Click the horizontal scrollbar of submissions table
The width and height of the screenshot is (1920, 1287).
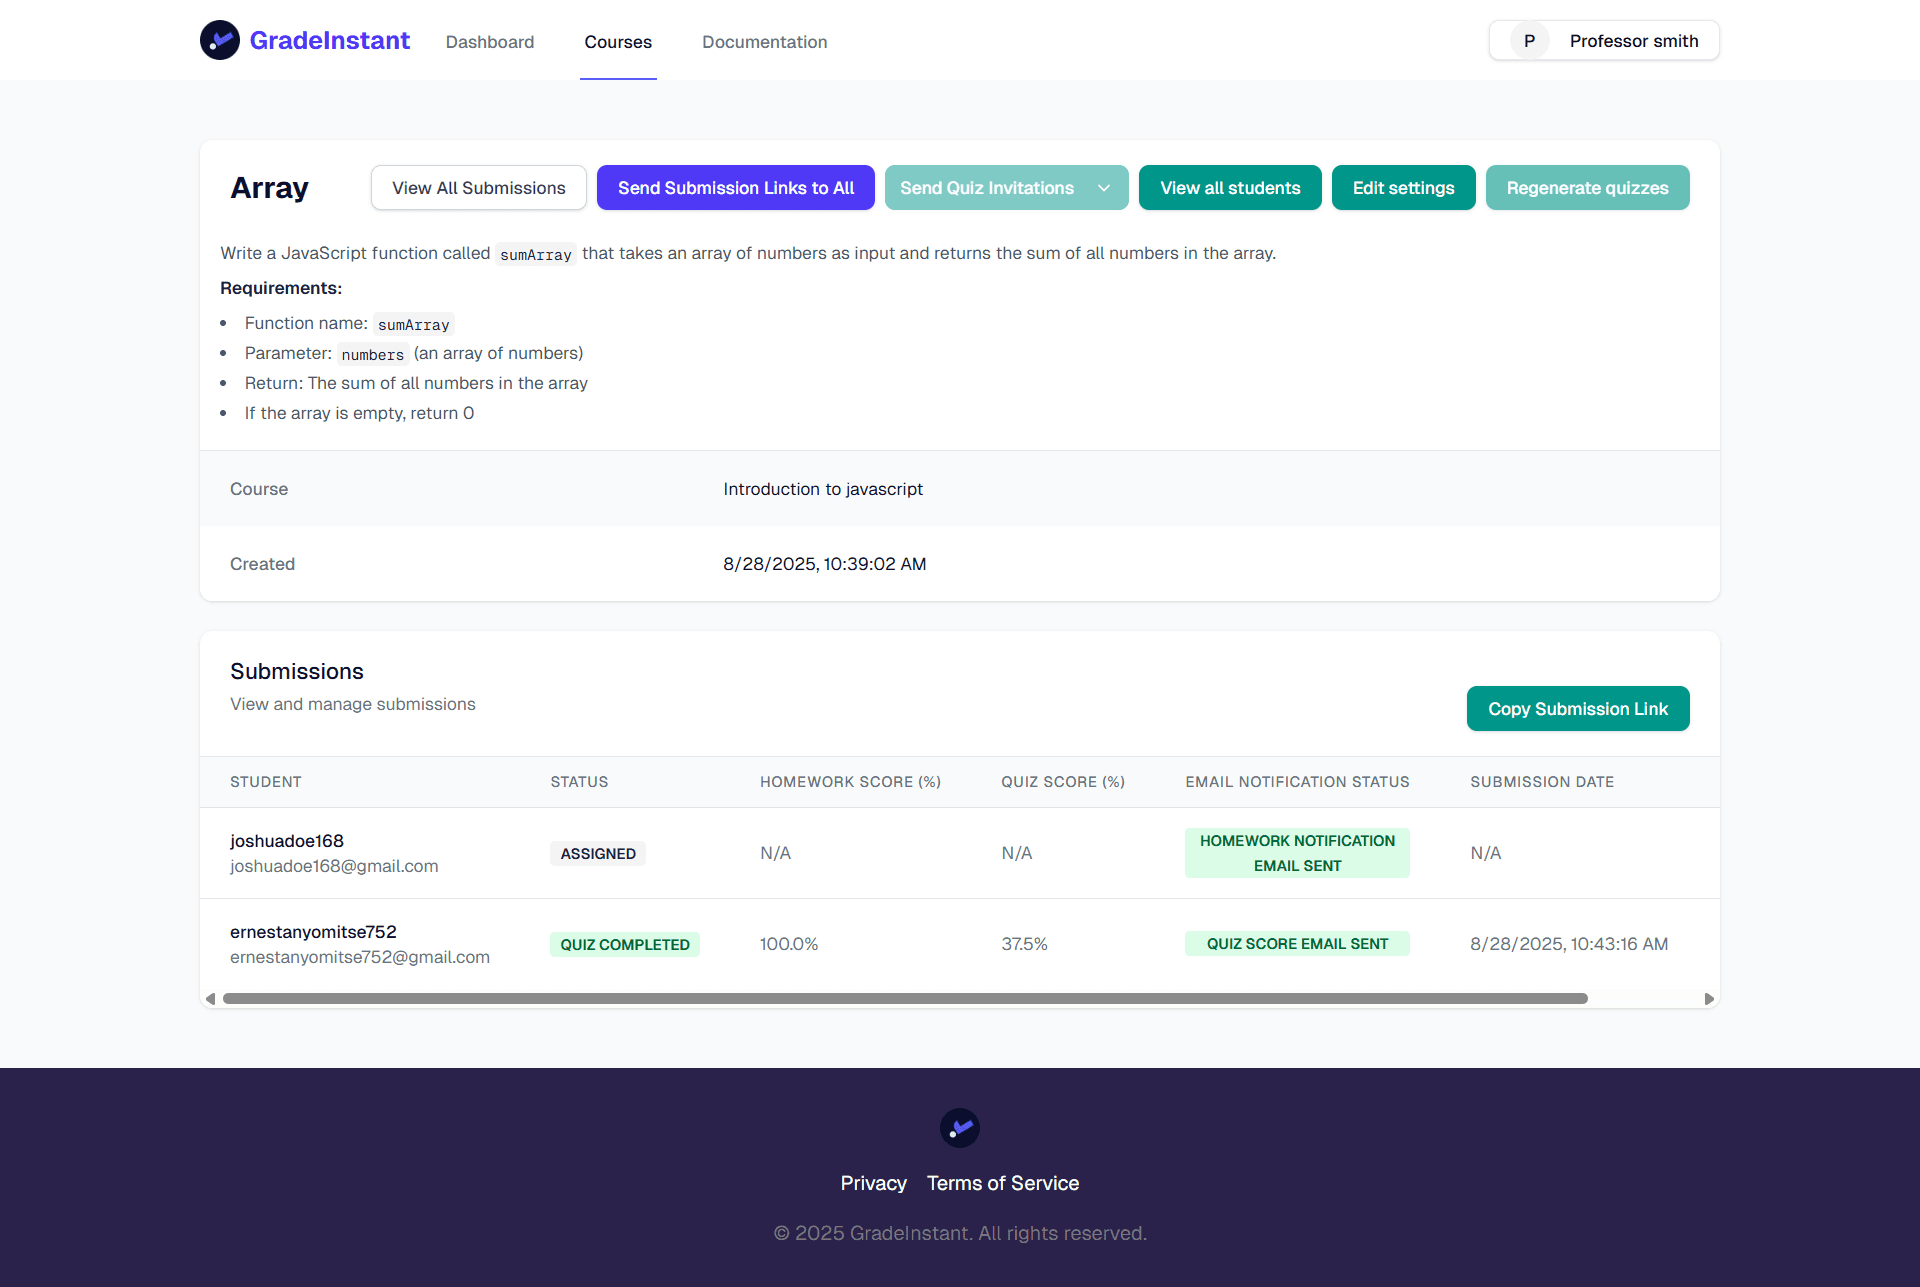904,999
